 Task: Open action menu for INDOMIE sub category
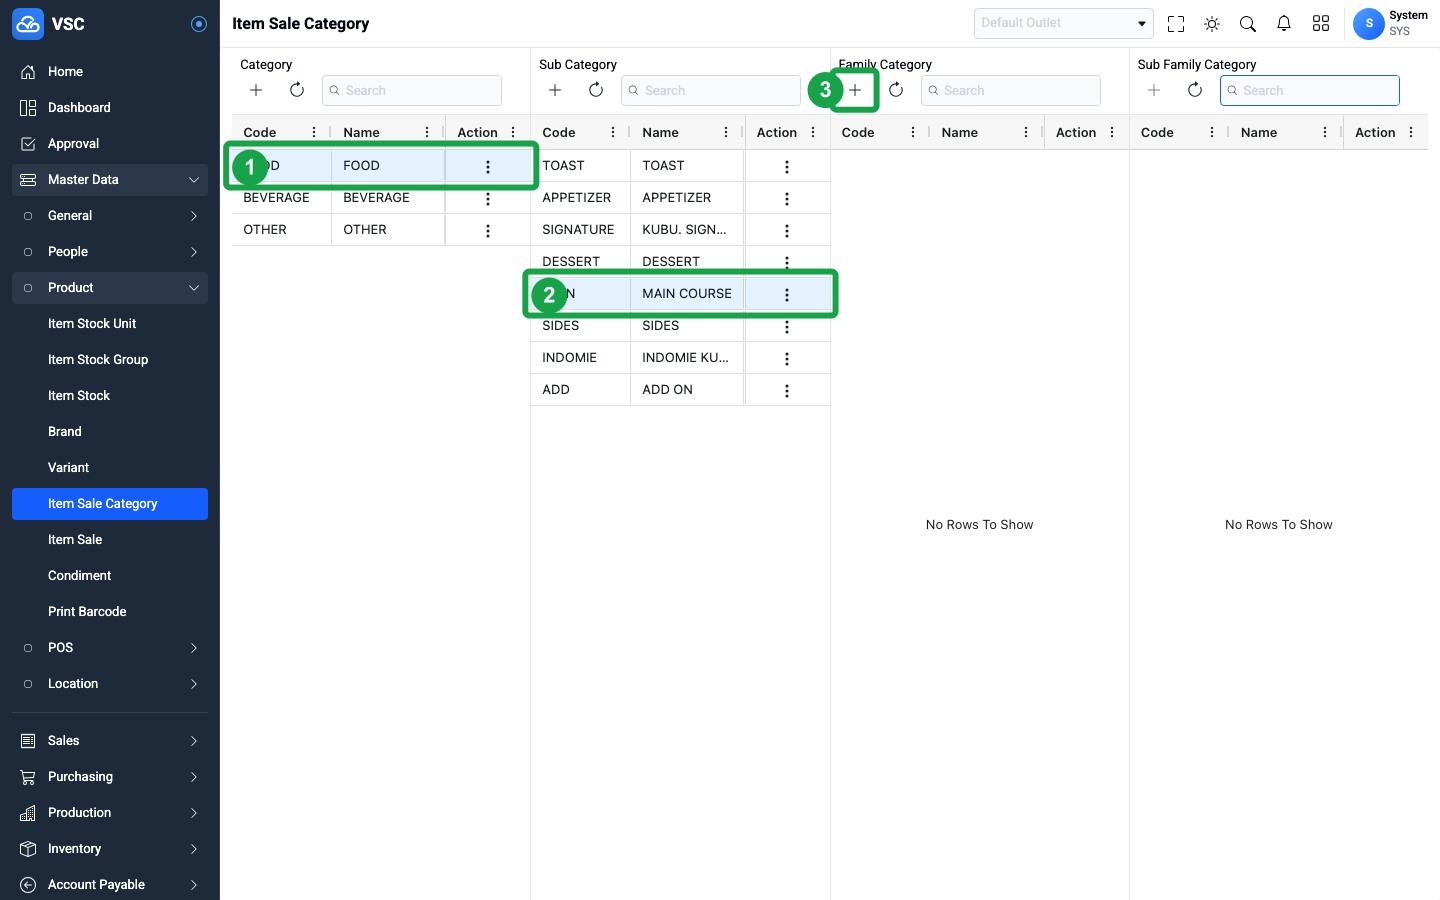click(x=787, y=359)
